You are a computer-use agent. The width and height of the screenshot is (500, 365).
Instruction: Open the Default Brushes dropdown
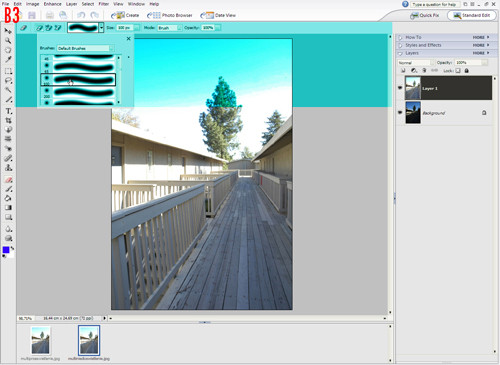(x=85, y=48)
